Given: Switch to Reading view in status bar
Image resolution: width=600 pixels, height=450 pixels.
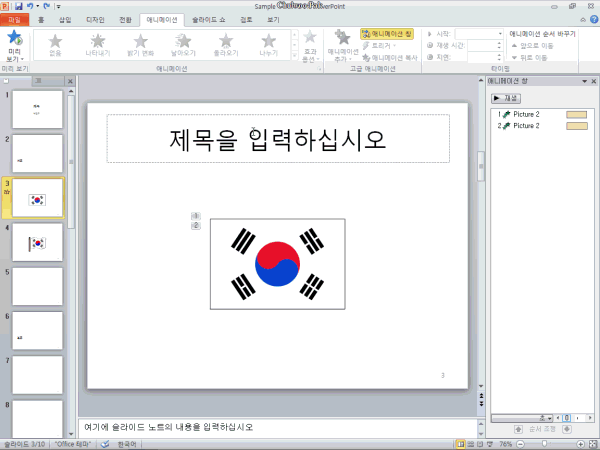Looking at the screenshot, I should (480, 444).
